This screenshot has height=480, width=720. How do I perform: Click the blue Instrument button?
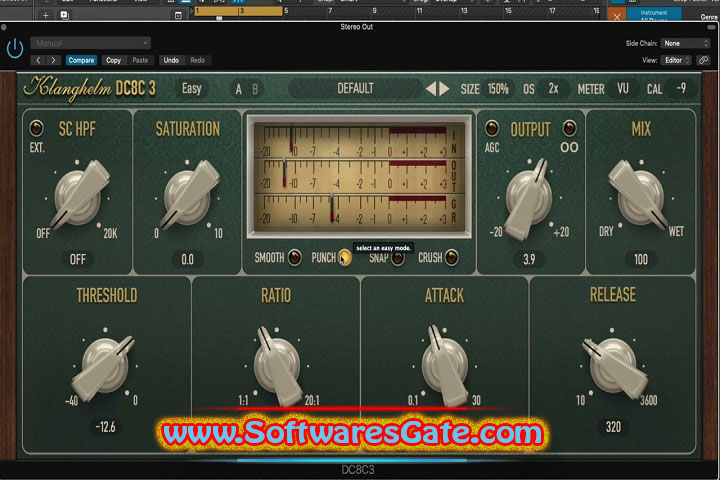(x=653, y=14)
